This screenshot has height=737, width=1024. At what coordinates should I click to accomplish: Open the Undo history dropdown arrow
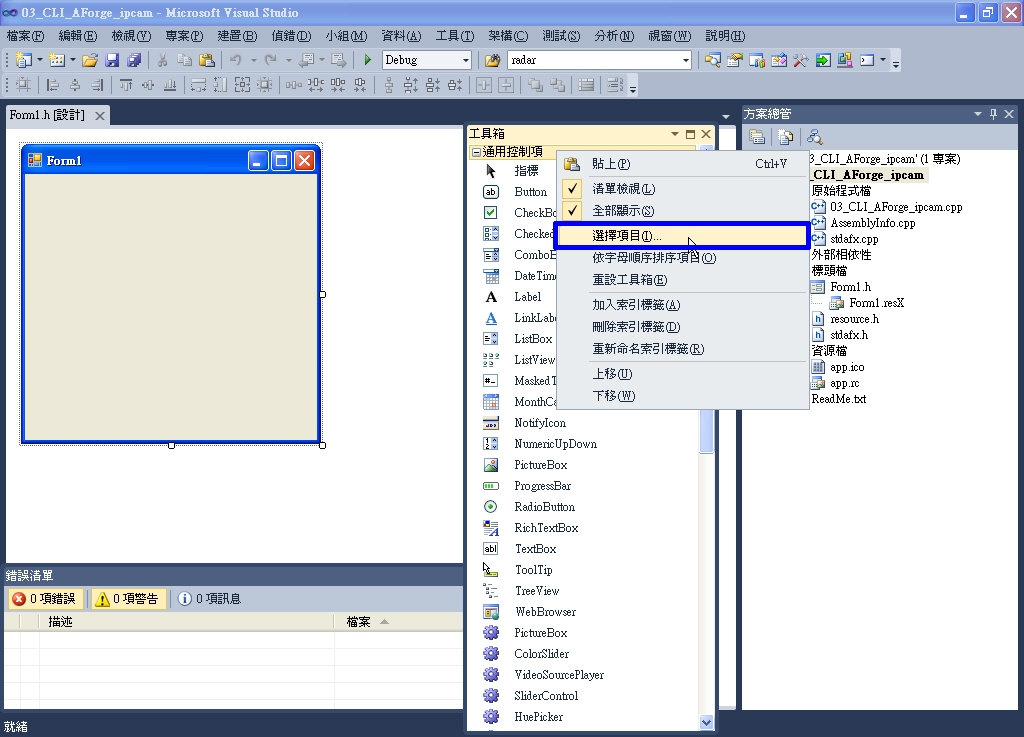click(x=256, y=59)
